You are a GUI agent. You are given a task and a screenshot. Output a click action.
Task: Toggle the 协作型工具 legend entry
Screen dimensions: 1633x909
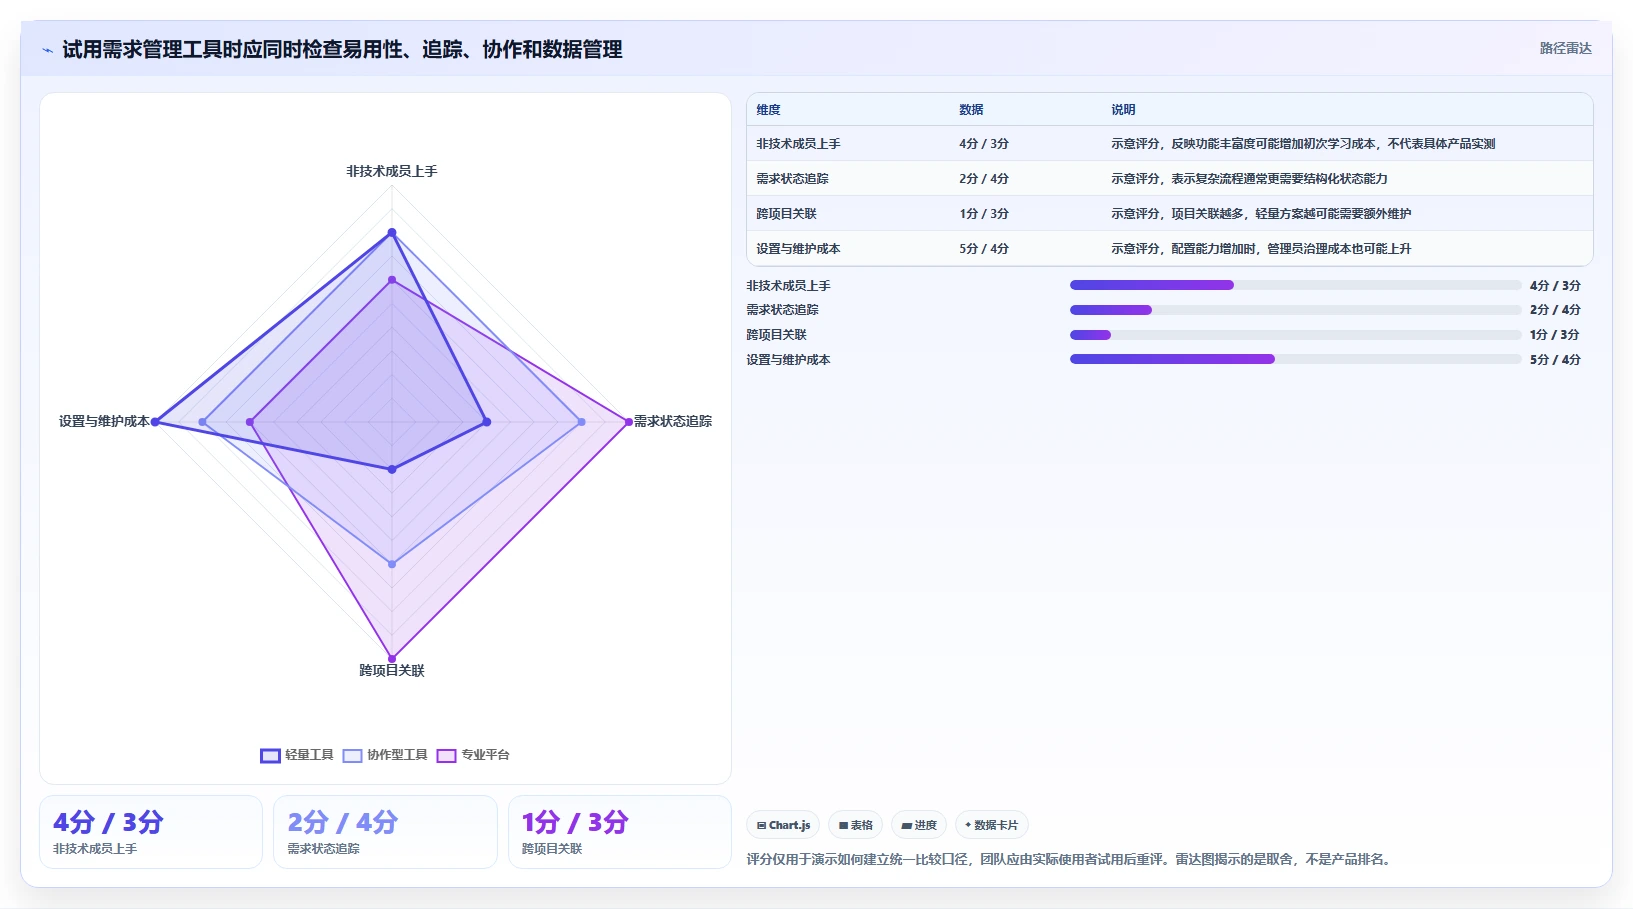[385, 755]
